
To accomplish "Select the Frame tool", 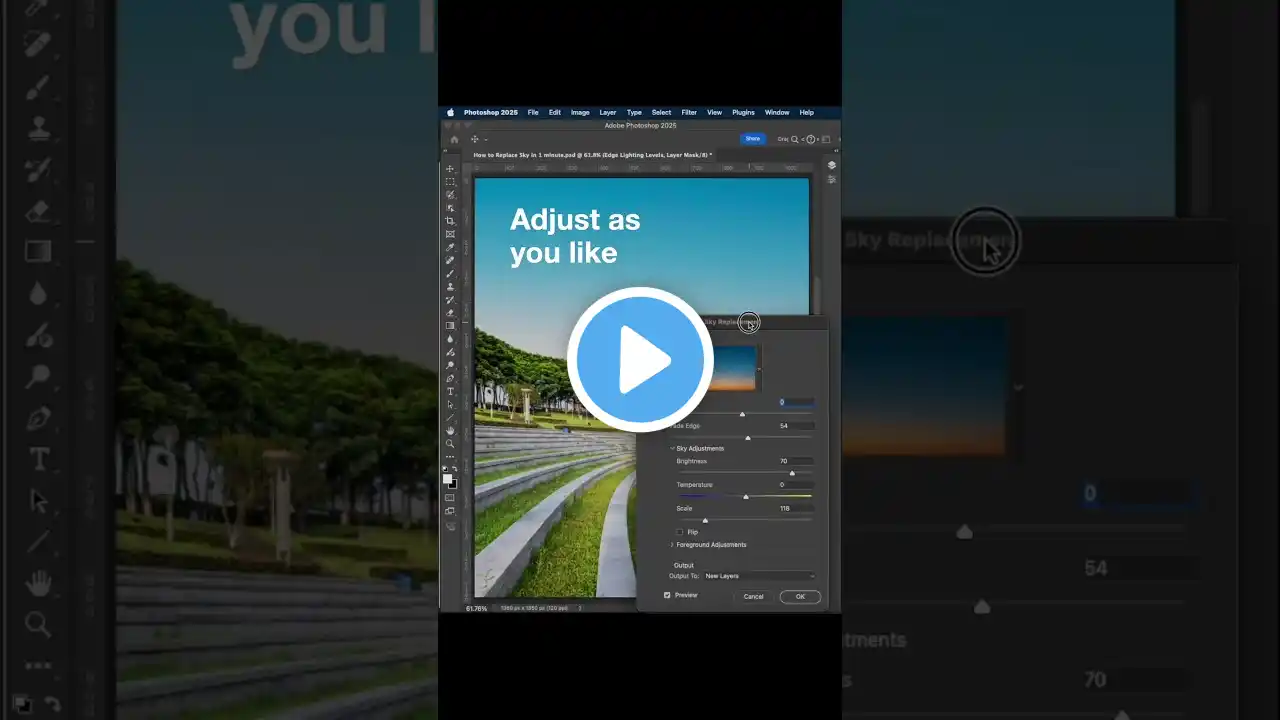I will pyautogui.click(x=450, y=233).
